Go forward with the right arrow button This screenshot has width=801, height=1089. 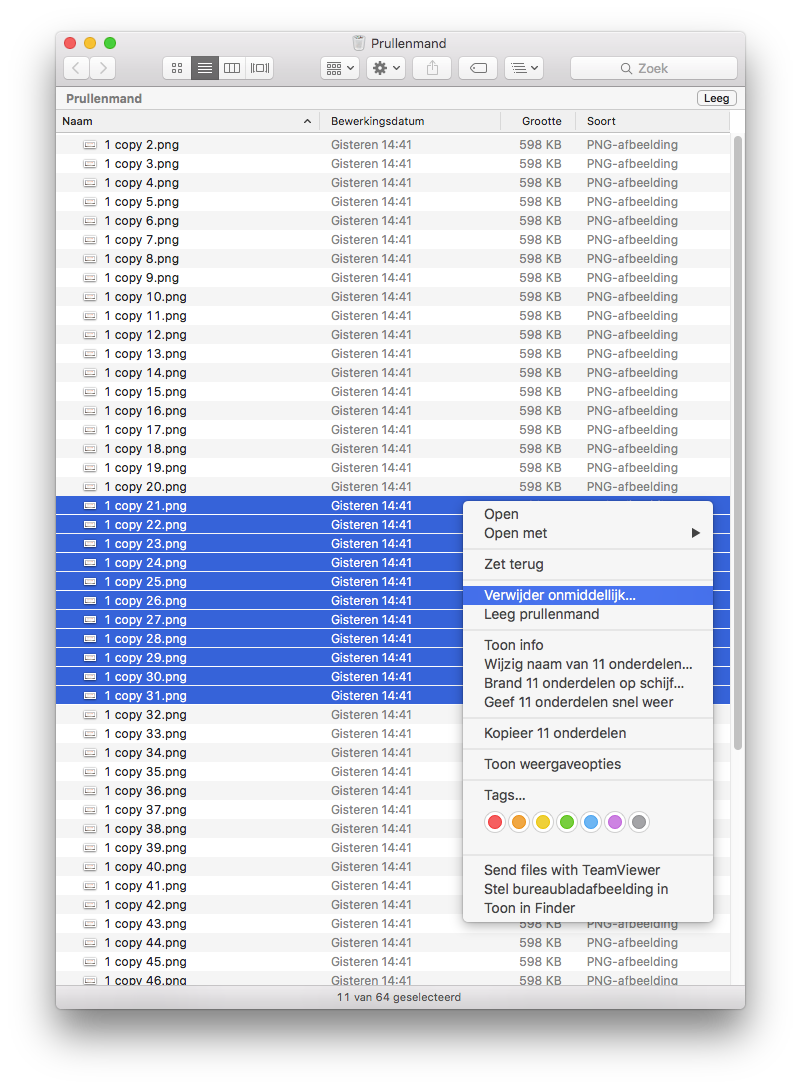[103, 68]
